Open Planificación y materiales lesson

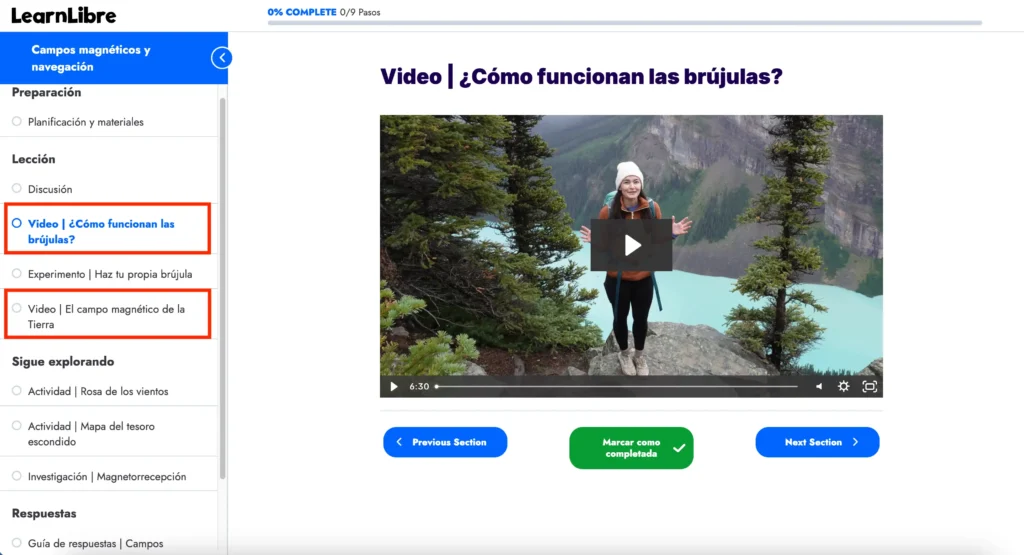86,122
